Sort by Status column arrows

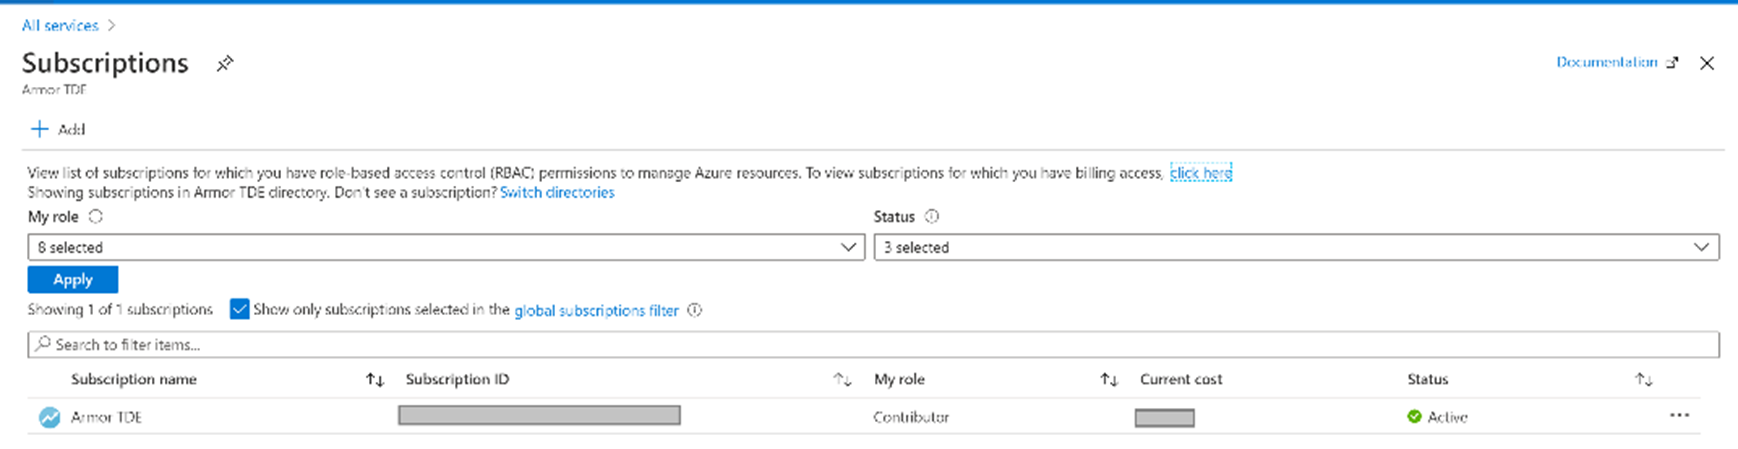click(1643, 379)
